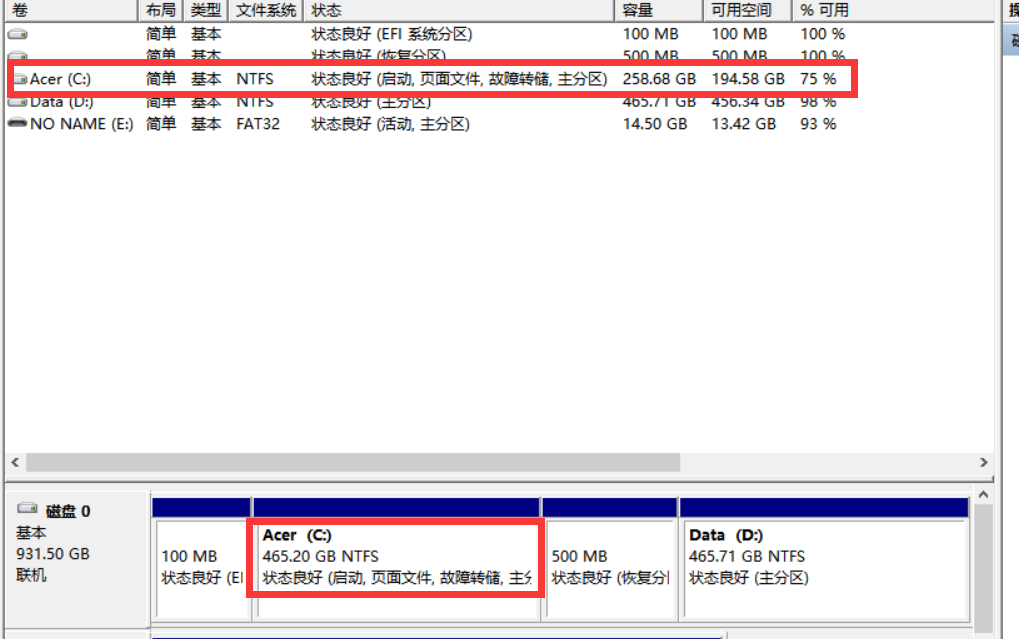This screenshot has height=639, width=1019.
Task: Click the horizontal scrollbar right arrow
Action: click(x=983, y=462)
